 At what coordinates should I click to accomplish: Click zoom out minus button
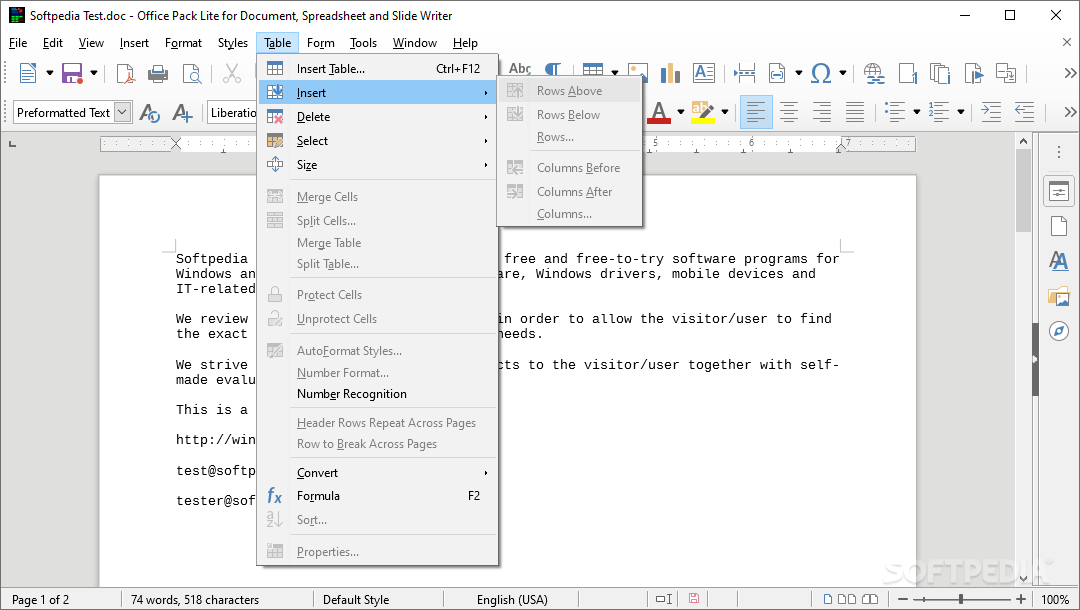903,600
